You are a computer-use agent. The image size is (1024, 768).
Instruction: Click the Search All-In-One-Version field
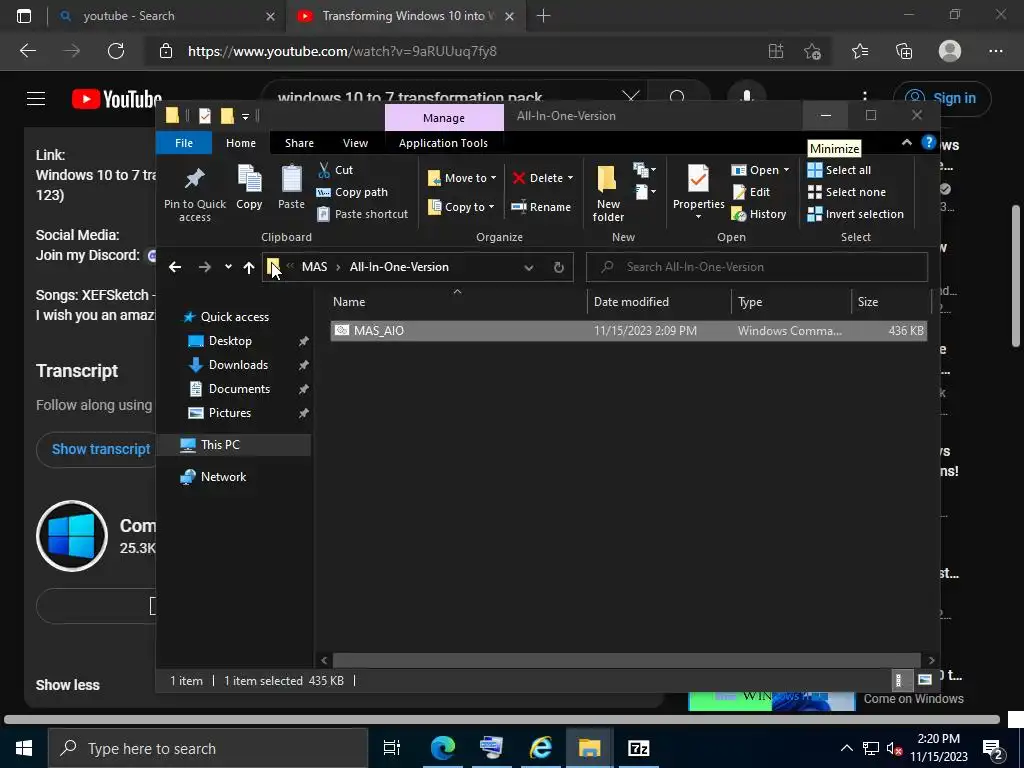point(756,267)
